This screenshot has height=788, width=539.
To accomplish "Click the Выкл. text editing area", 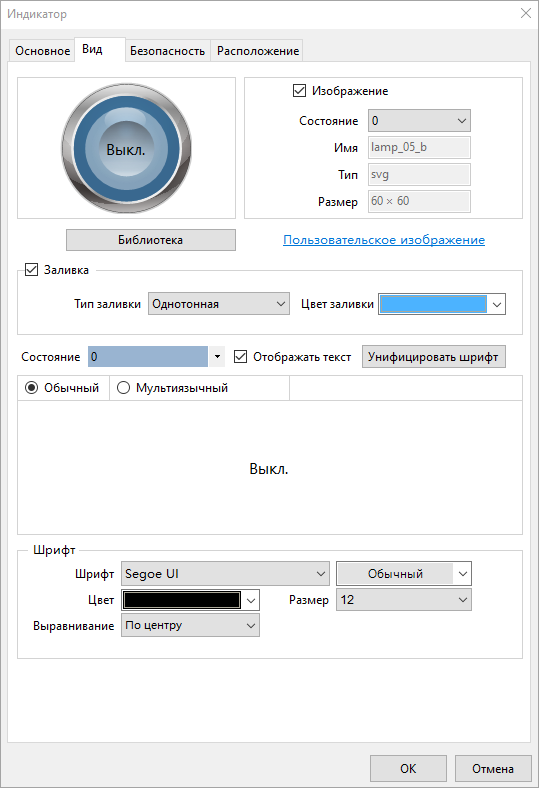I will (270, 467).
